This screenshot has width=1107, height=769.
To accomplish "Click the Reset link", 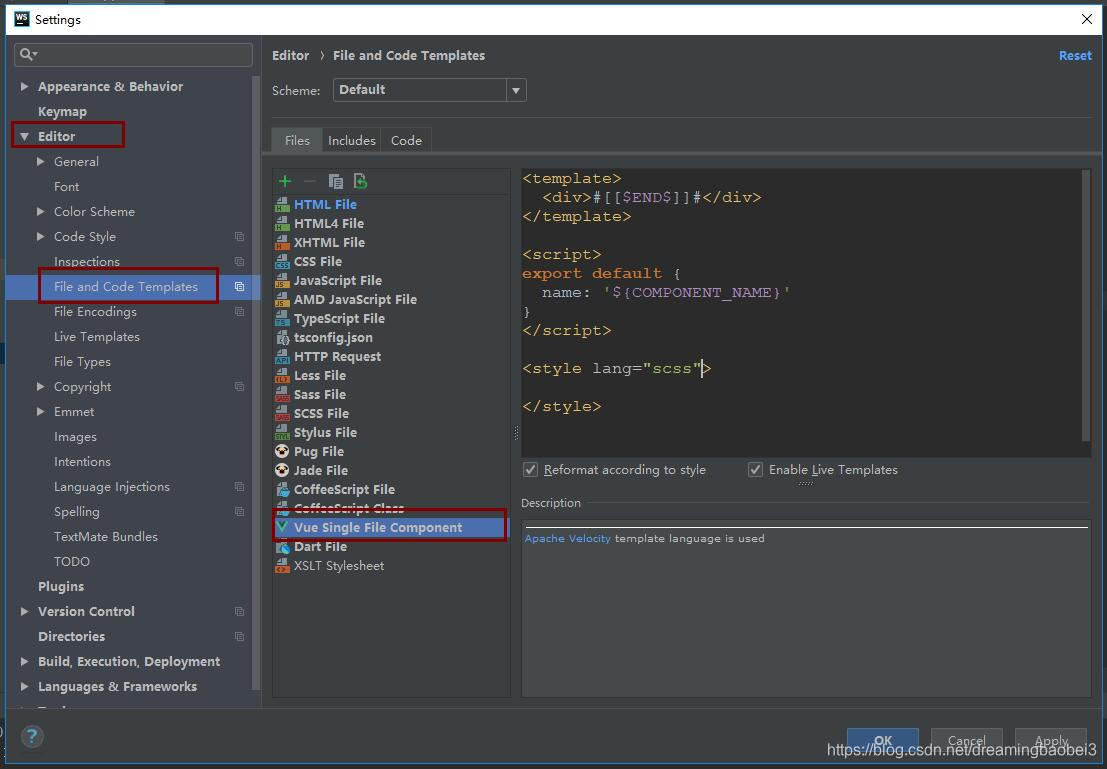I will (x=1075, y=56).
